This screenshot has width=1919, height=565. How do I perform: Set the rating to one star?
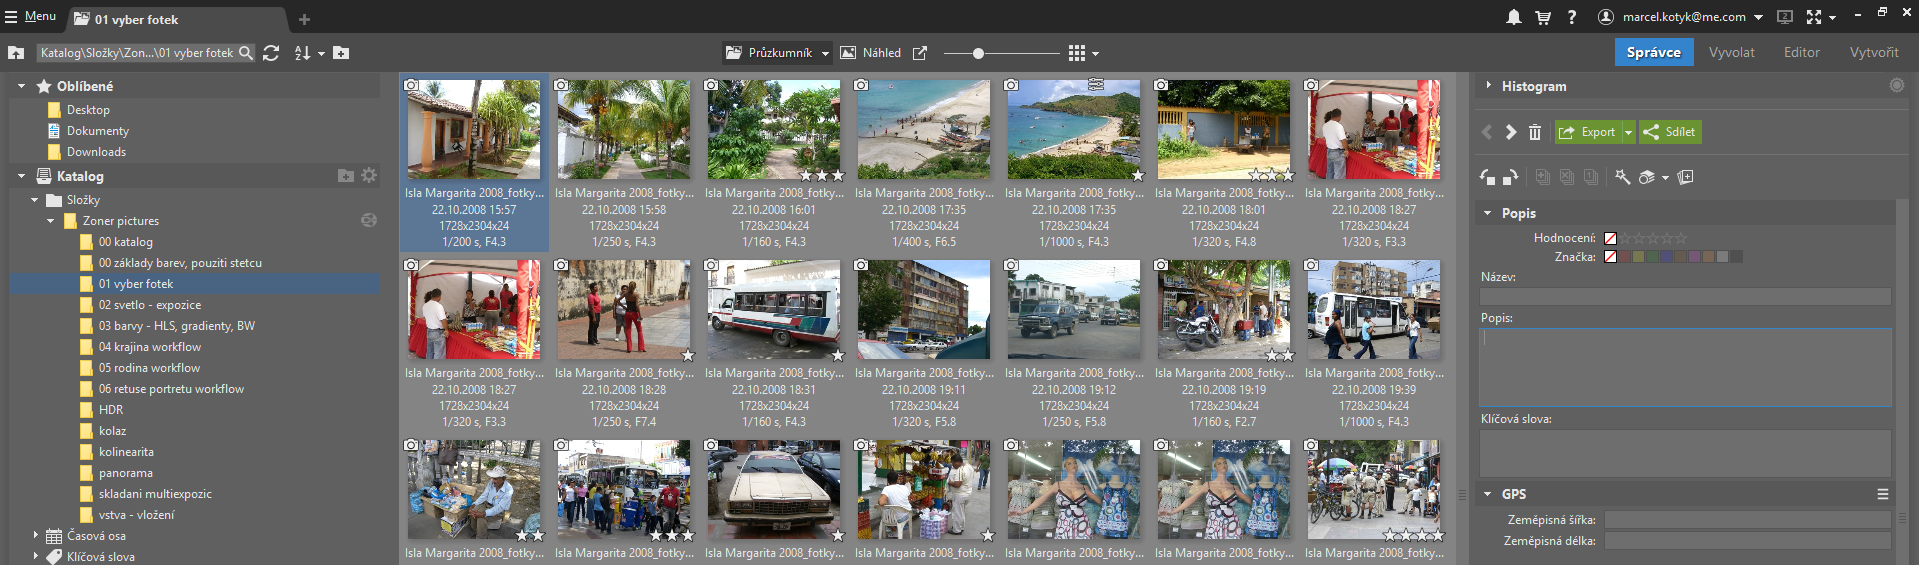1626,238
